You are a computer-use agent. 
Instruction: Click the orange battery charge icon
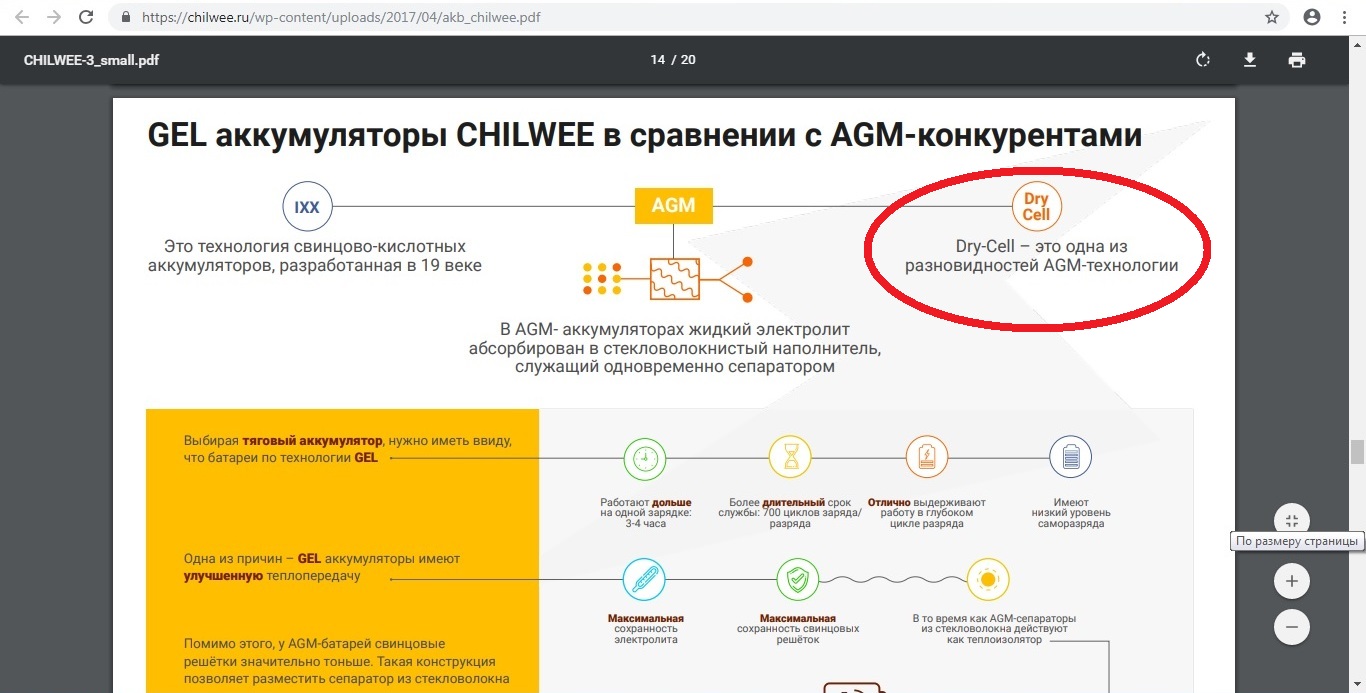926,458
